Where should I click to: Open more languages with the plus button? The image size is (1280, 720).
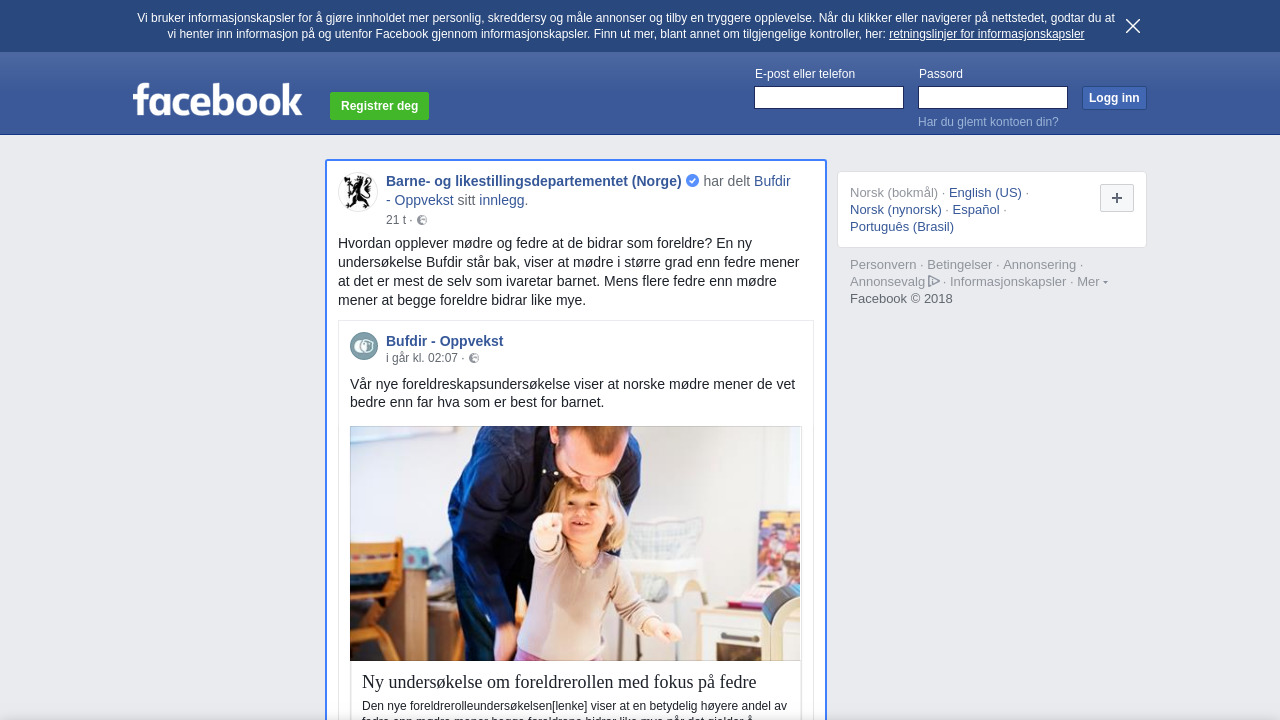click(x=1116, y=198)
